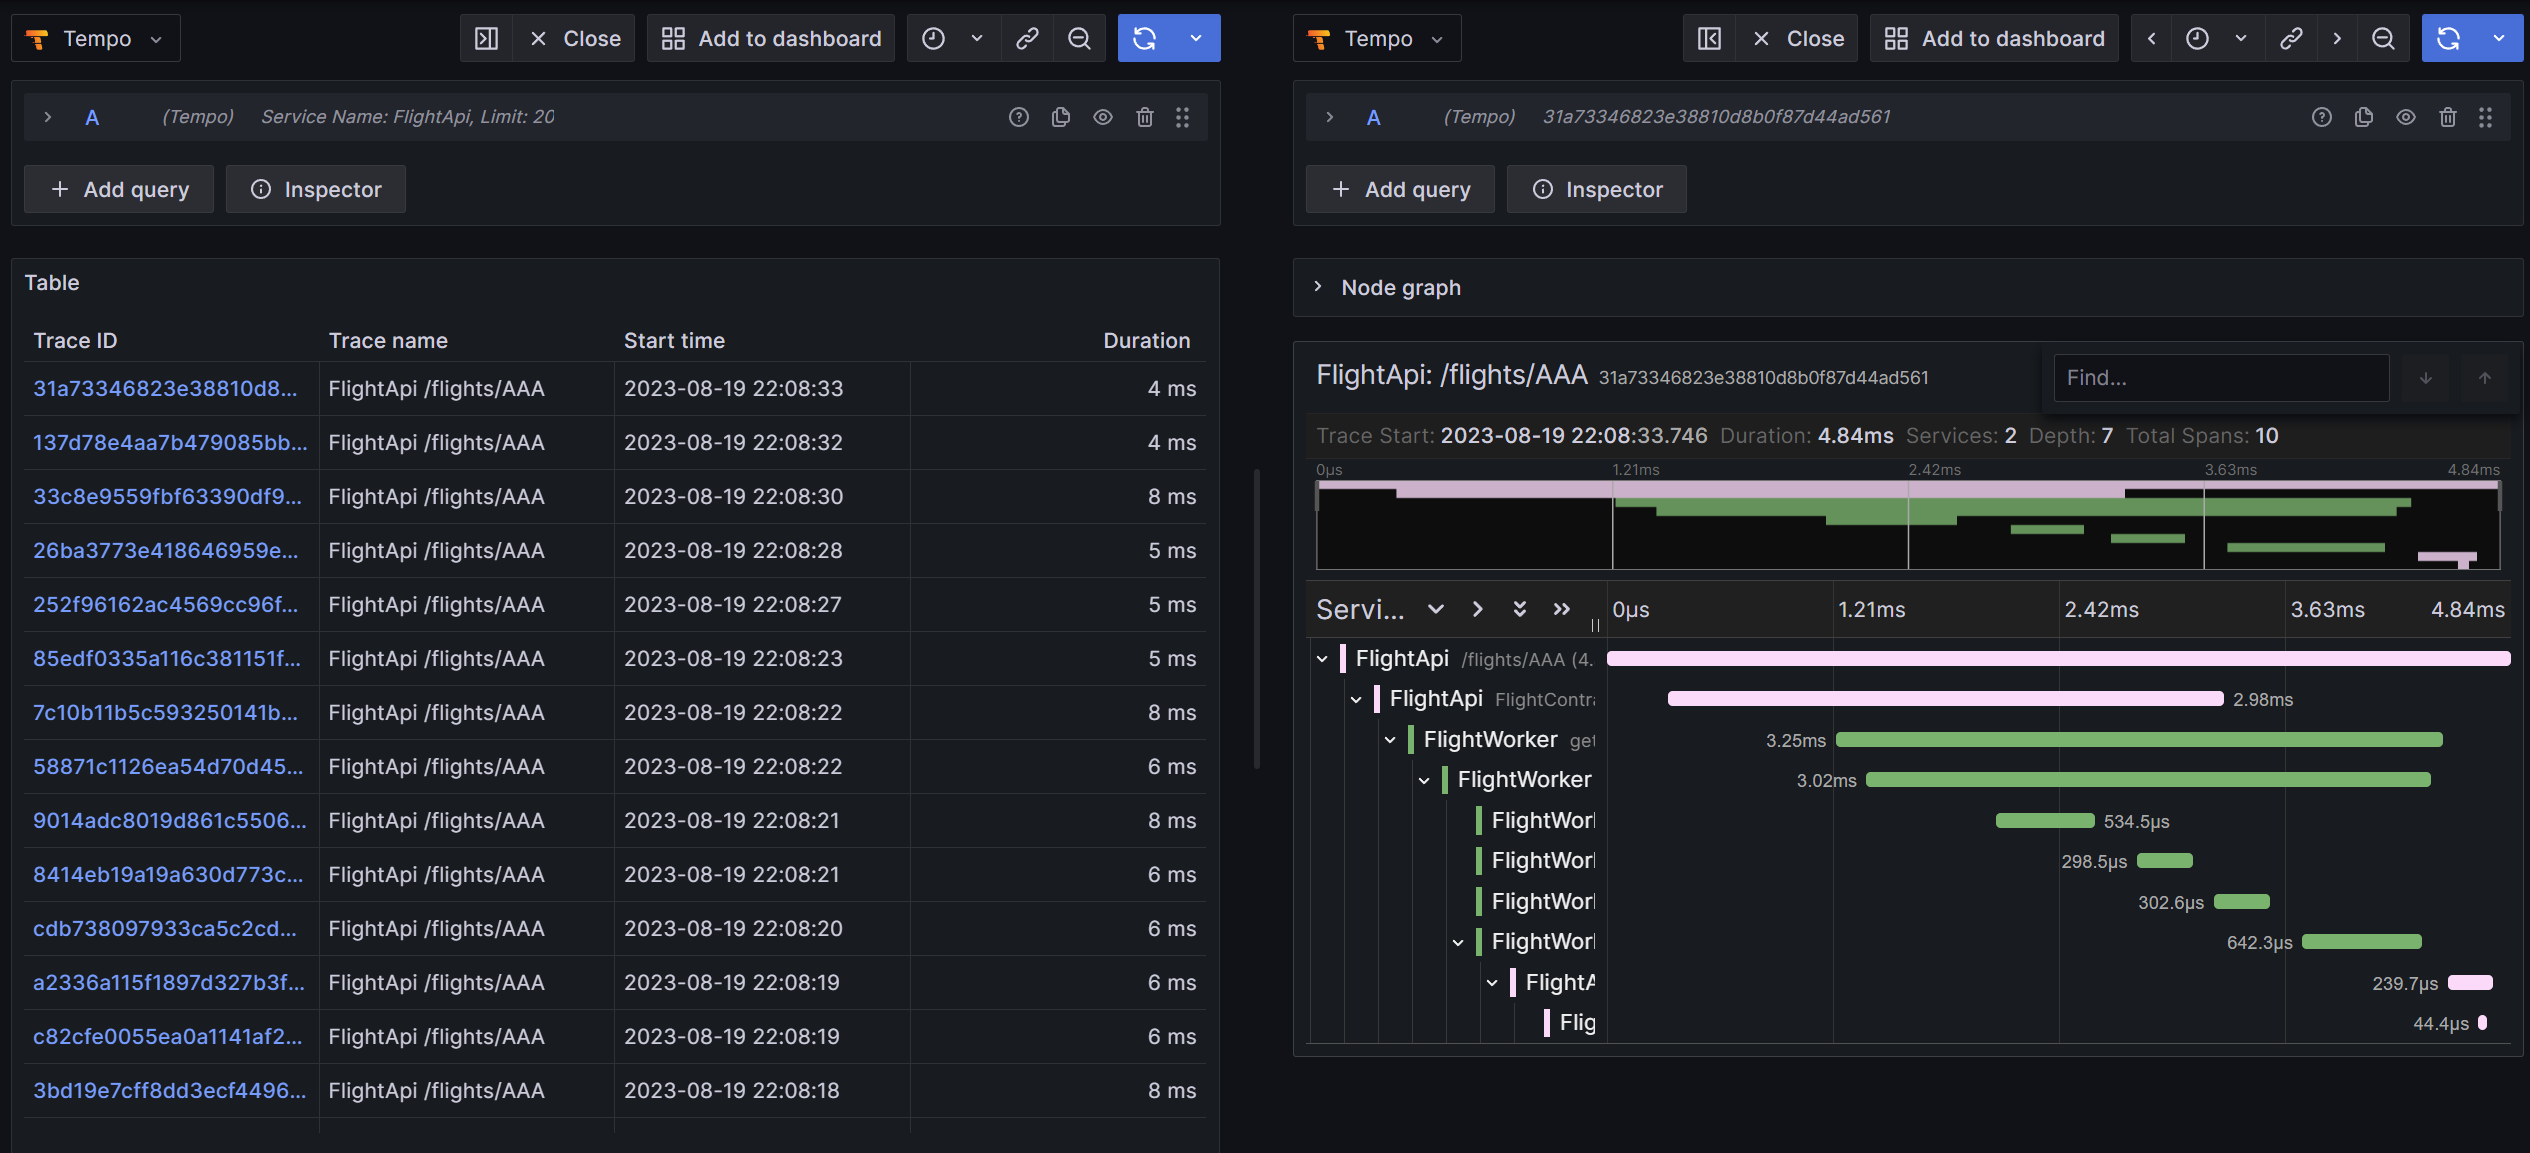
Task: Duplicate the trace ID query in right pane
Action: pos(2364,117)
